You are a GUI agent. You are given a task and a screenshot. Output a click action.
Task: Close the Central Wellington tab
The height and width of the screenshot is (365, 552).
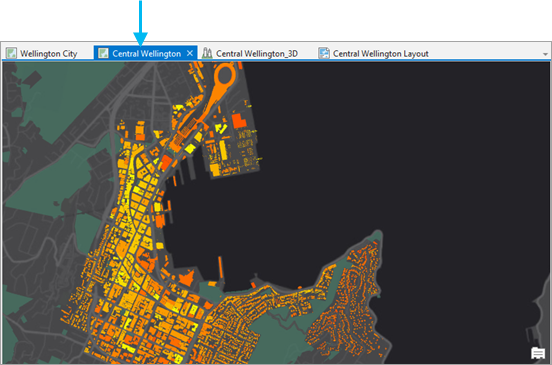[190, 54]
